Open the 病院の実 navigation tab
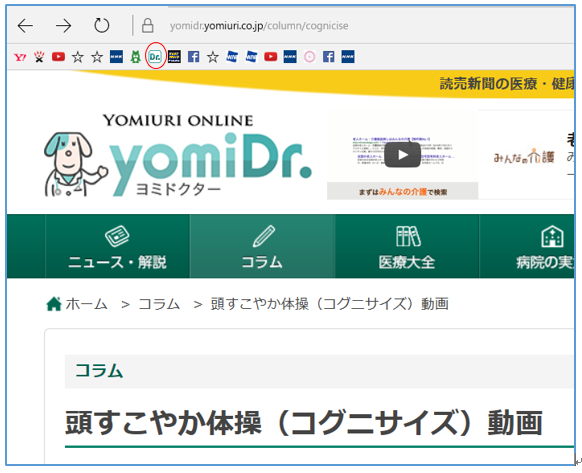The height and width of the screenshot is (473, 582). point(527,246)
